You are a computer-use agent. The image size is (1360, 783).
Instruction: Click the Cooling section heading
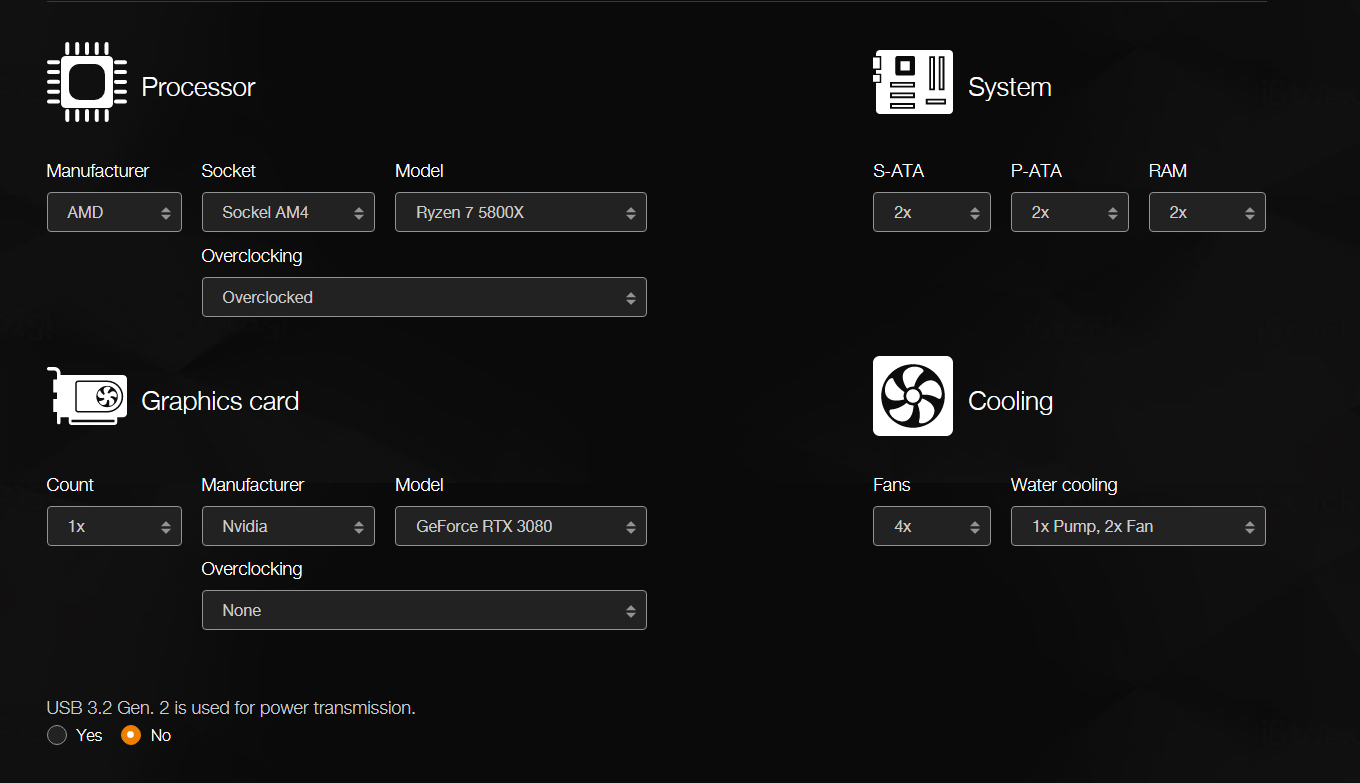(x=1010, y=401)
